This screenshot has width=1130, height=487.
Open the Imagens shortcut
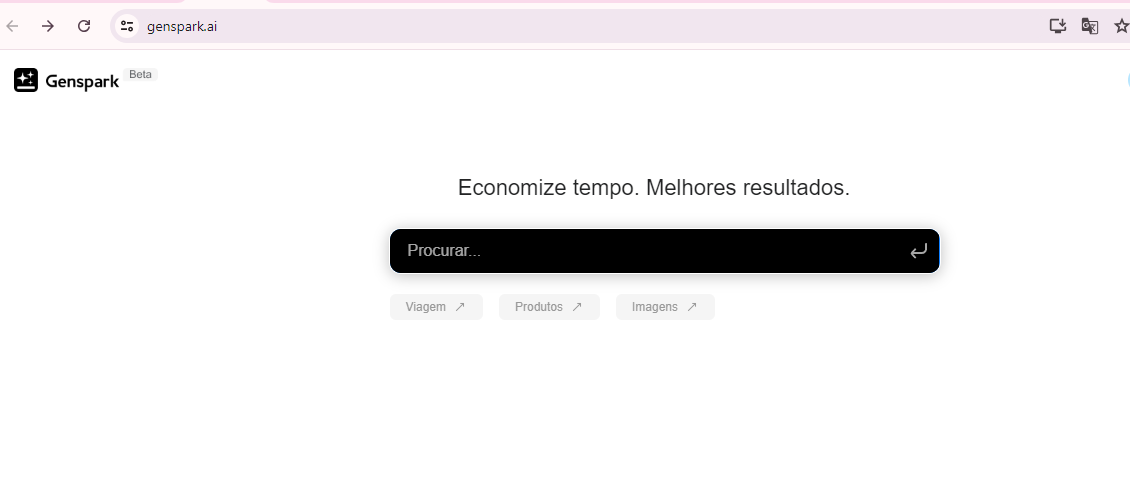665,307
